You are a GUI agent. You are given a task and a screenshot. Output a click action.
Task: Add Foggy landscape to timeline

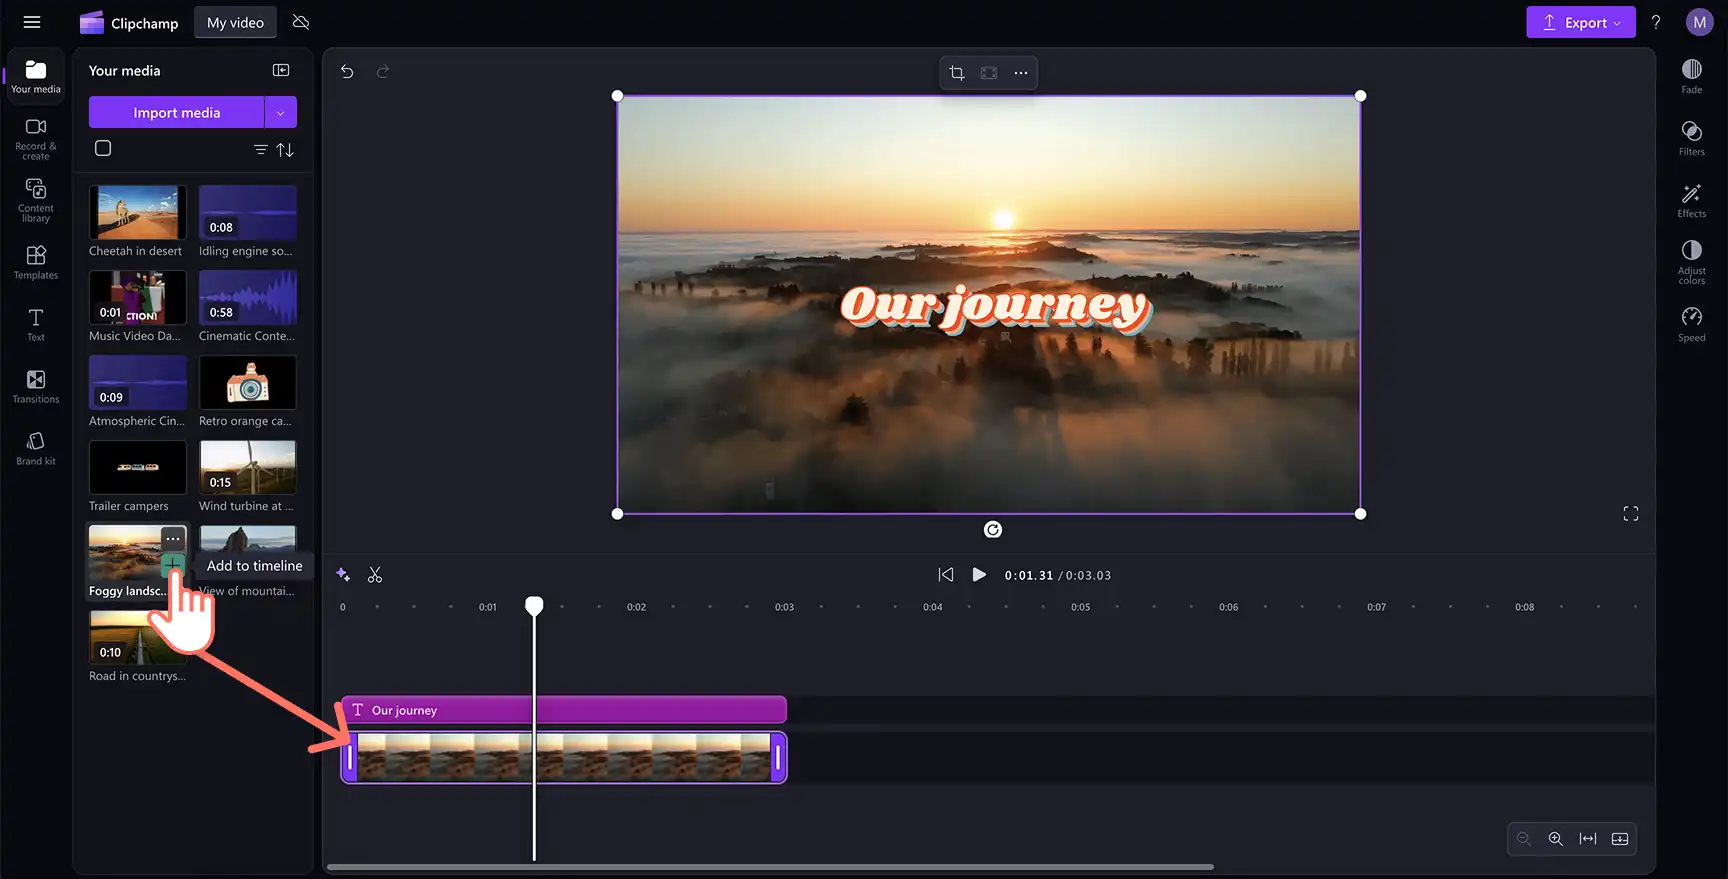pyautogui.click(x=173, y=565)
